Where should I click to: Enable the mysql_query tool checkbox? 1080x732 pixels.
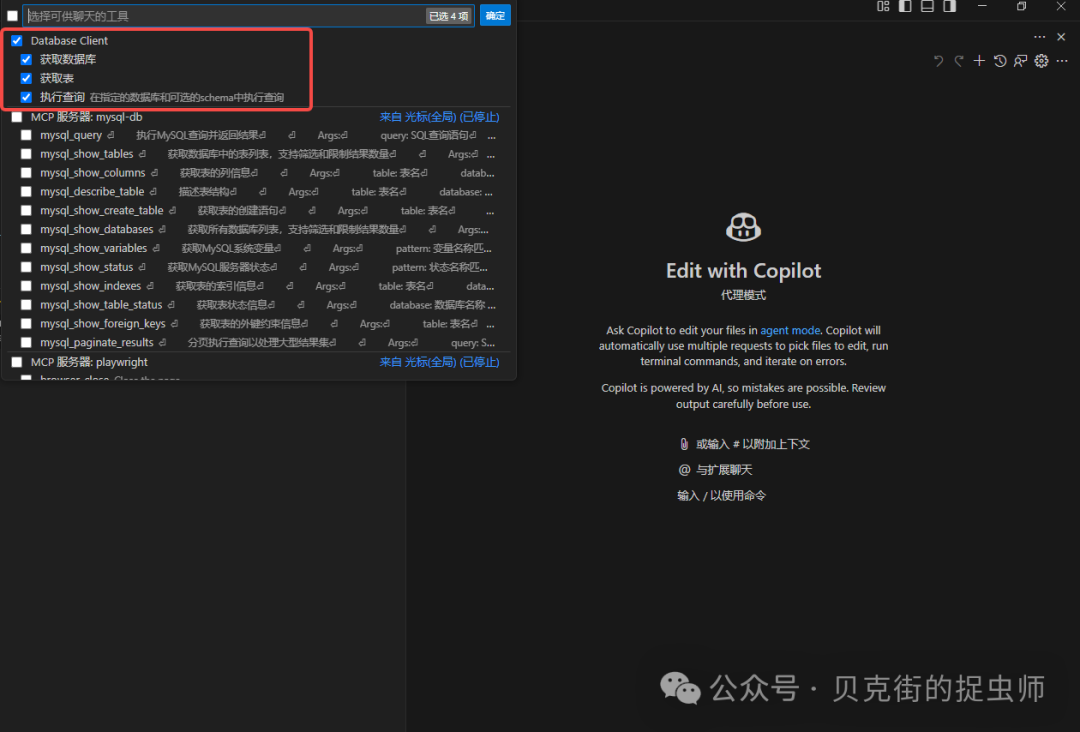click(26, 136)
